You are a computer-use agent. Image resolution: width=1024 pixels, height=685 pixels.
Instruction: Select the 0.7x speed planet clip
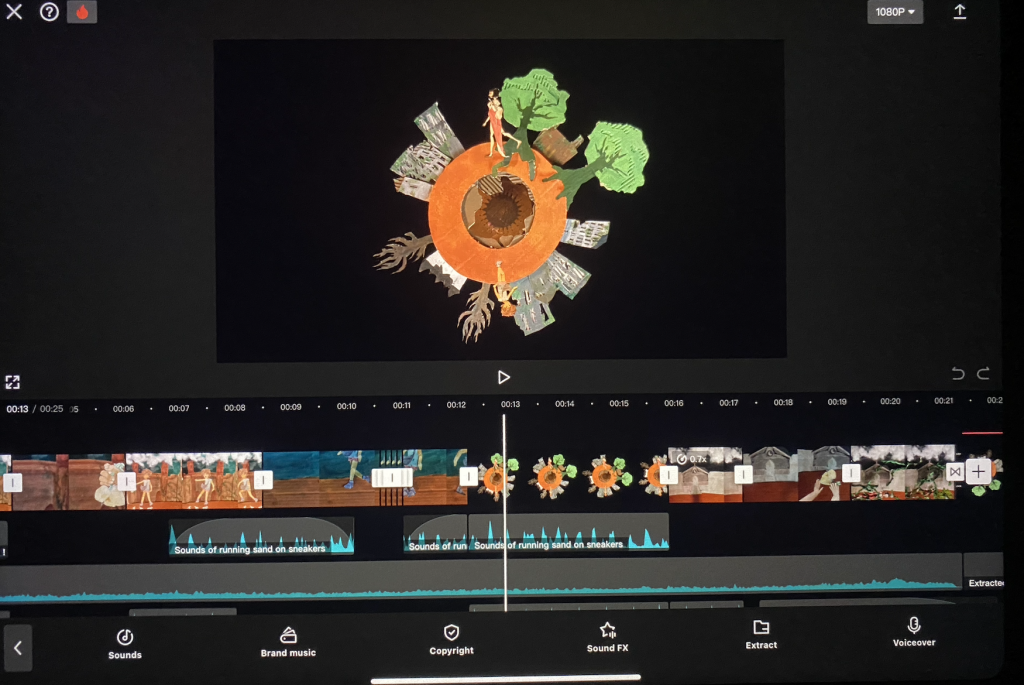pos(705,476)
